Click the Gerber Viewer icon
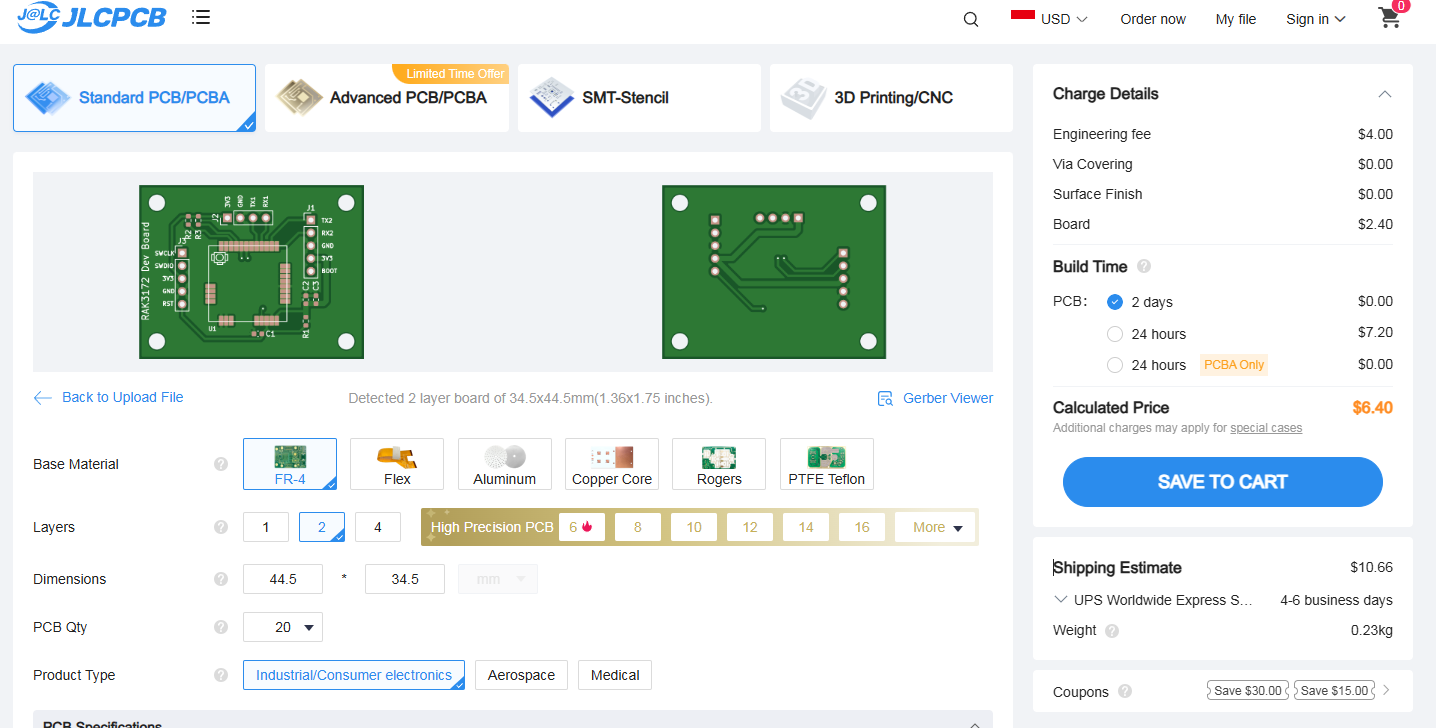The image size is (1436, 728). pos(885,398)
